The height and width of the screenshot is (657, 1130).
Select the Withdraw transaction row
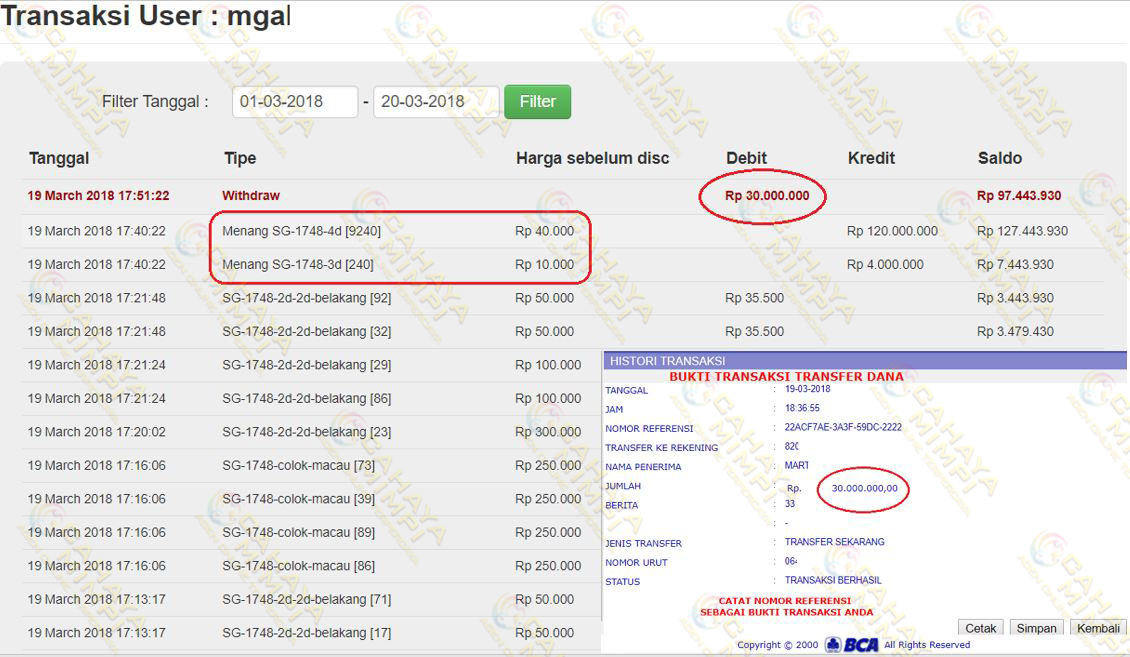point(251,196)
